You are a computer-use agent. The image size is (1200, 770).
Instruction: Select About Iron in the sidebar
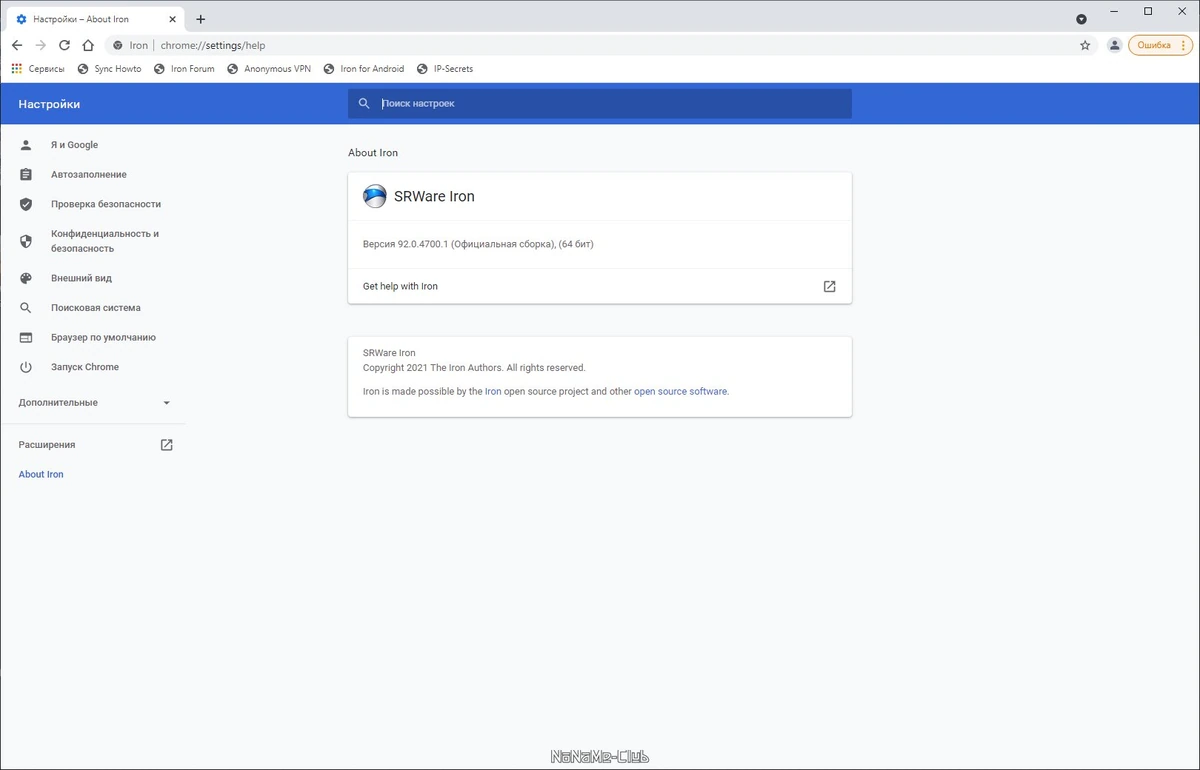click(x=41, y=474)
